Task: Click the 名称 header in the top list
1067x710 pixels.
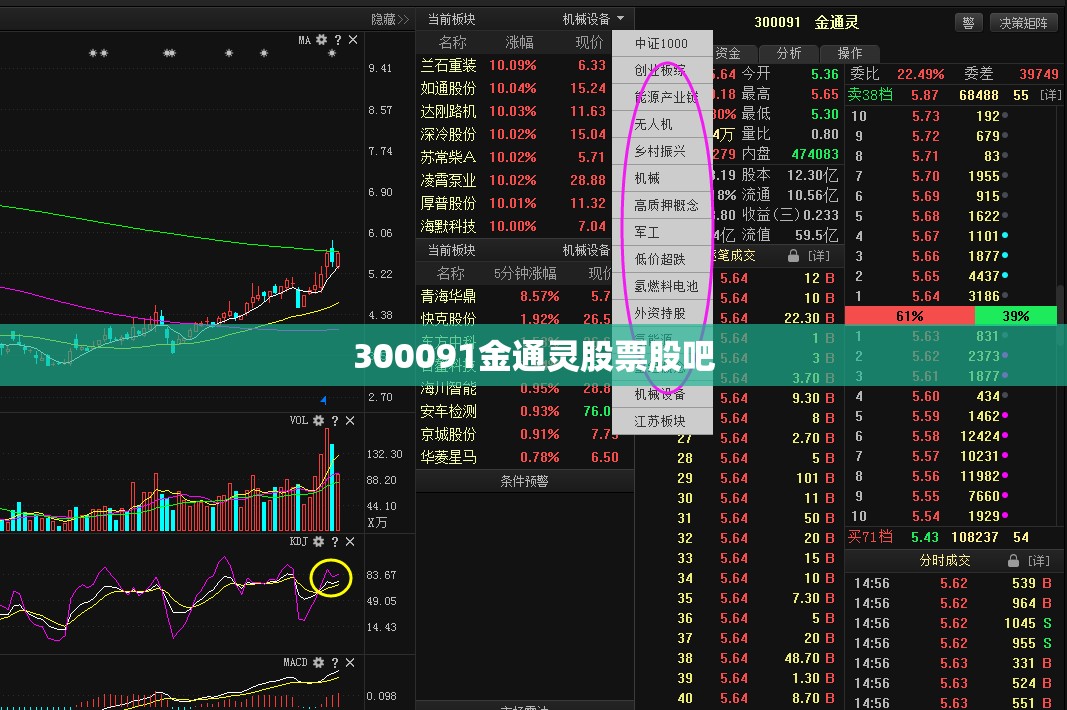Action: coord(453,42)
